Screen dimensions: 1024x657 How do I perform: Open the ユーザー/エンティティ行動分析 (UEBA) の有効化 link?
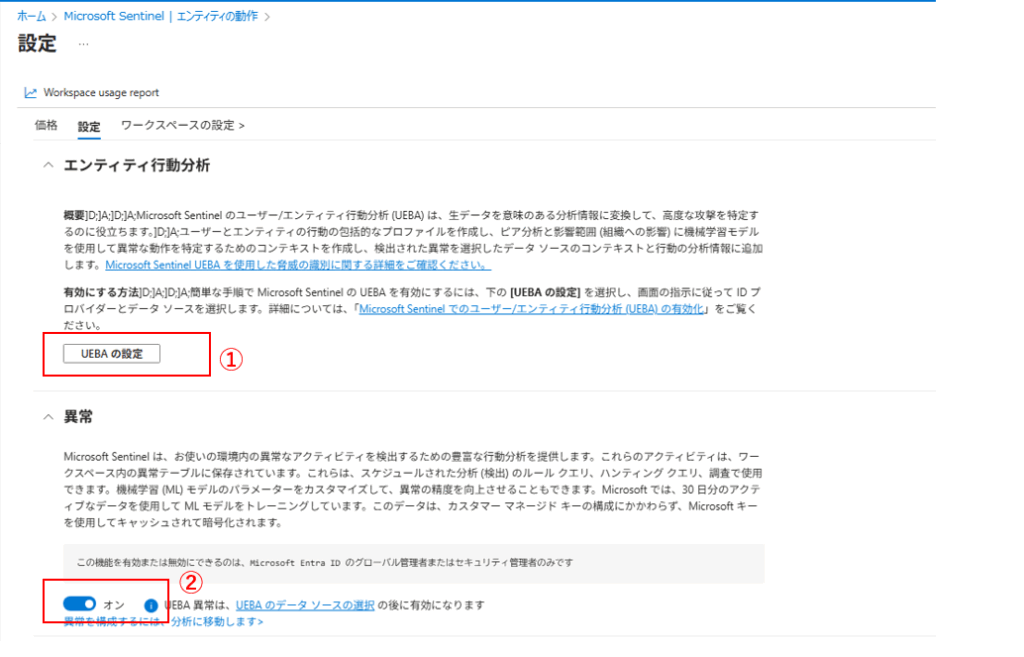(x=532, y=309)
